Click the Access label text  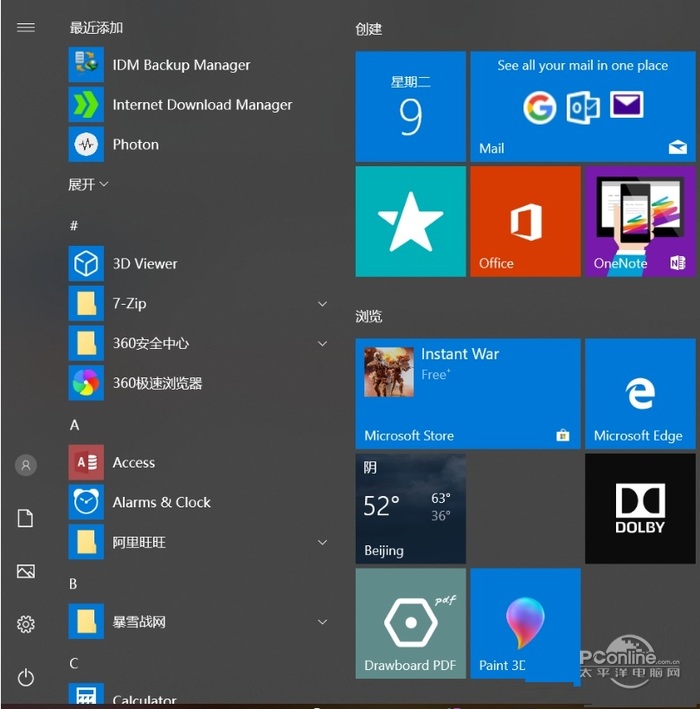pos(134,463)
